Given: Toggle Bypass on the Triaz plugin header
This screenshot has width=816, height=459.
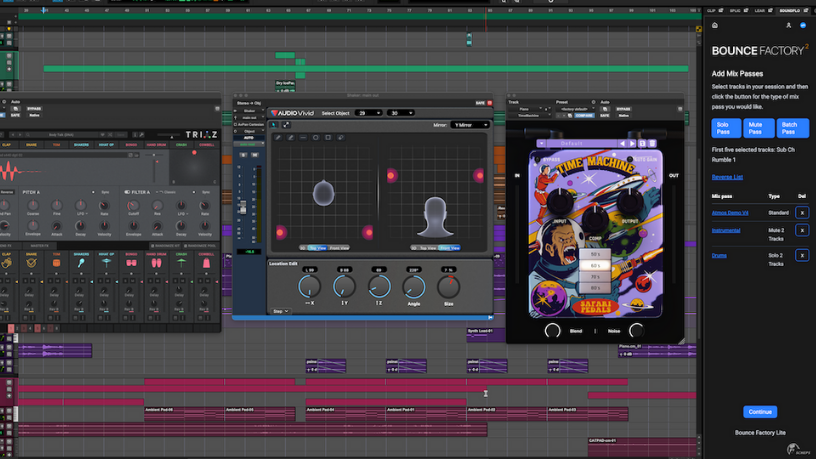Looking at the screenshot, I should pos(34,109).
